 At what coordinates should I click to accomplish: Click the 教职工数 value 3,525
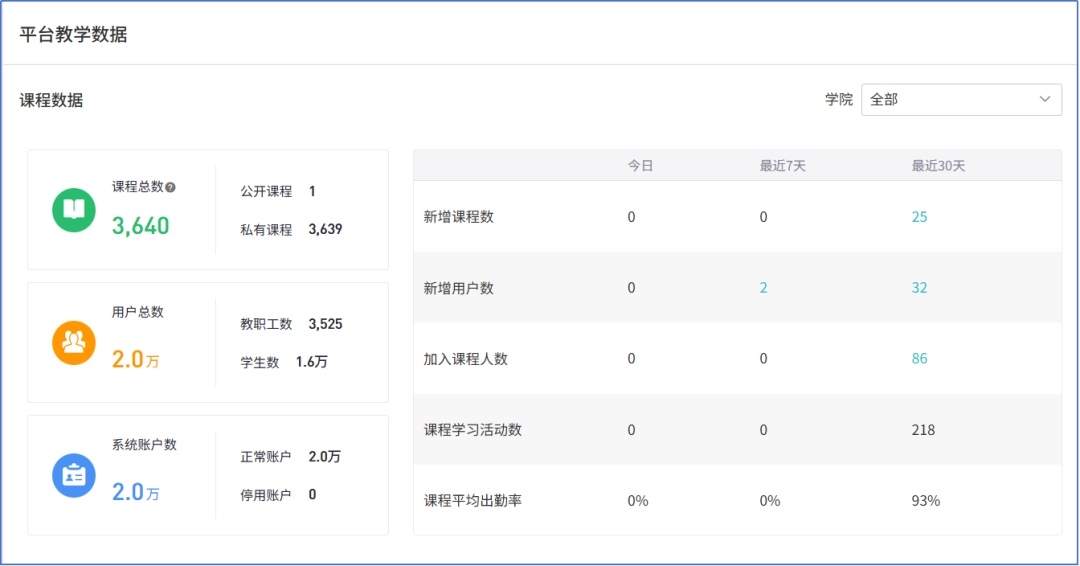pos(325,324)
